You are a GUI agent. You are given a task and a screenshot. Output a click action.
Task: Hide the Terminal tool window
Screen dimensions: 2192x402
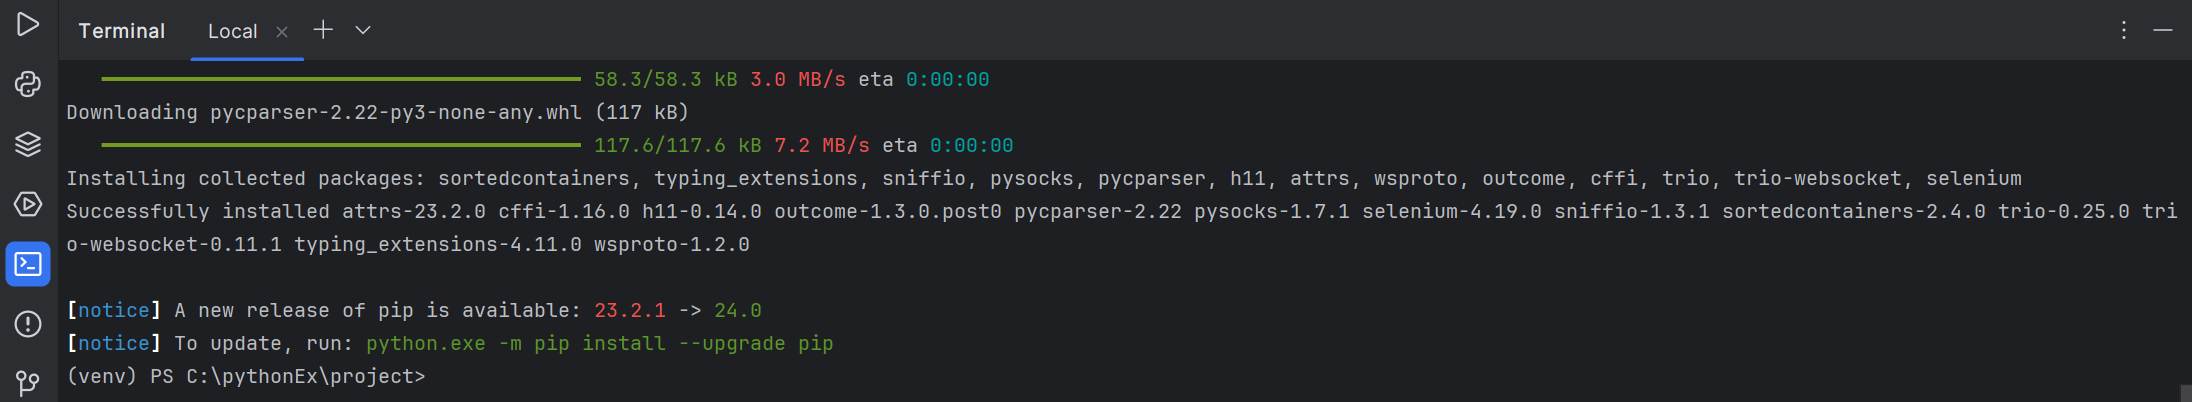[x=2163, y=30]
